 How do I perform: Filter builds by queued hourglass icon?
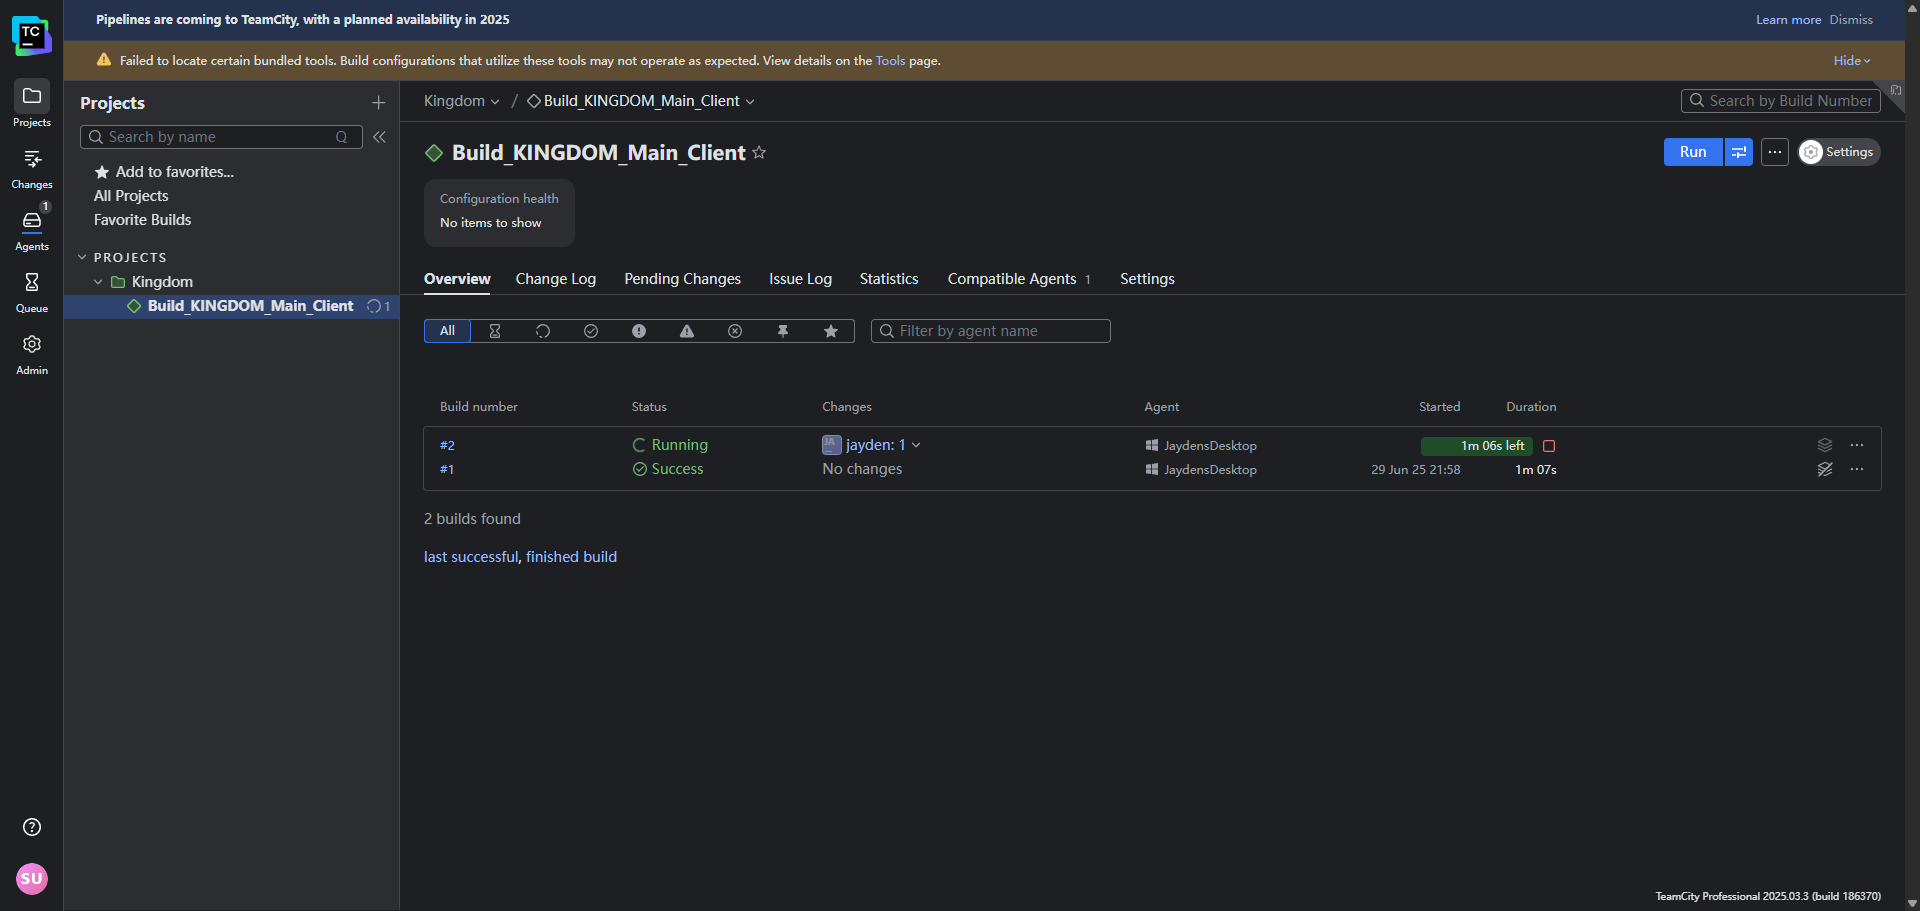click(x=495, y=331)
